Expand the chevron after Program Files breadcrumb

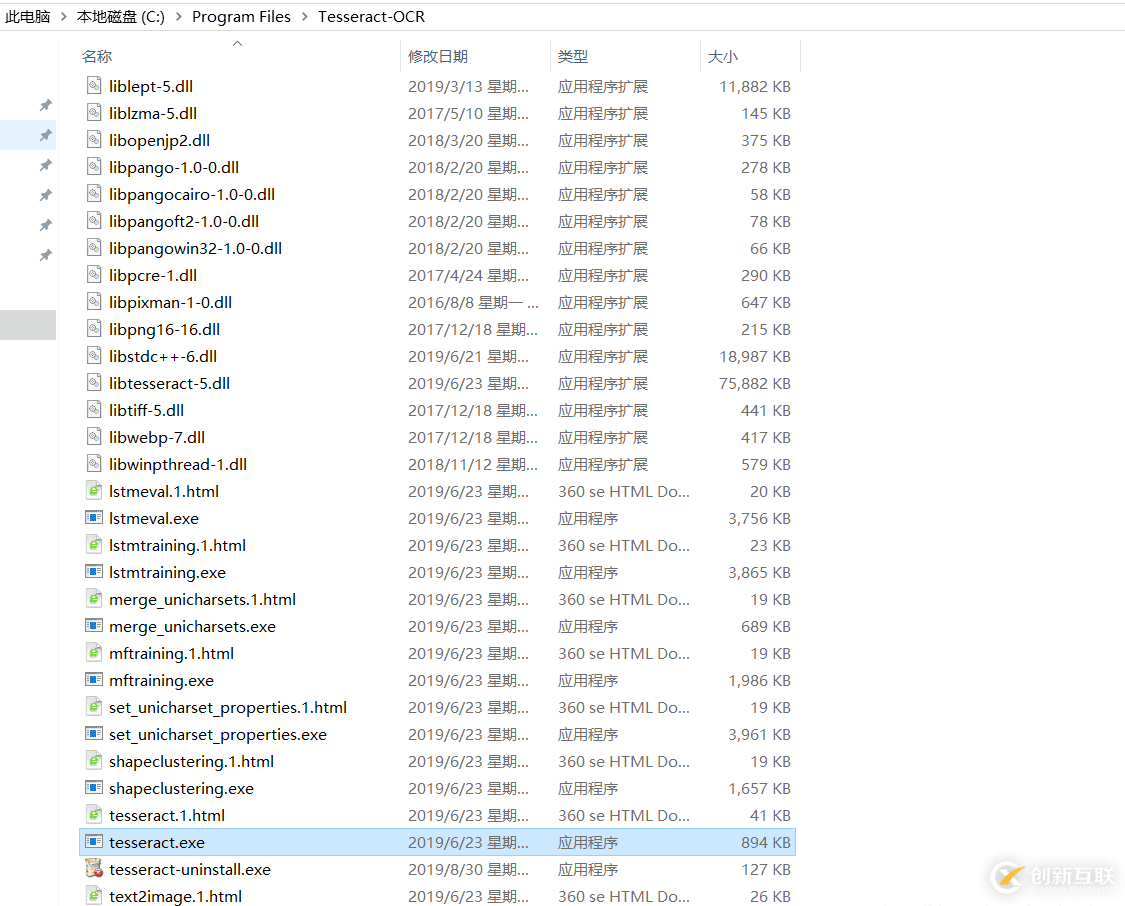(x=305, y=16)
